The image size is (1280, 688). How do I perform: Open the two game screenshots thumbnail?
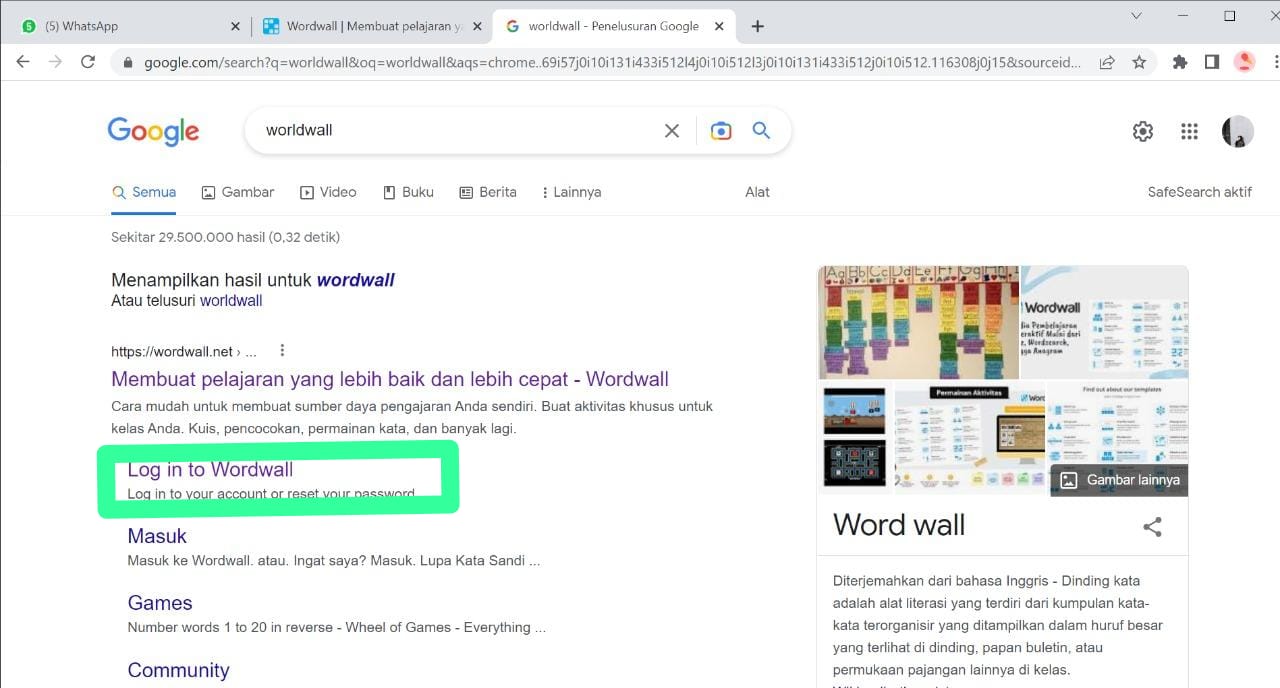[854, 436]
